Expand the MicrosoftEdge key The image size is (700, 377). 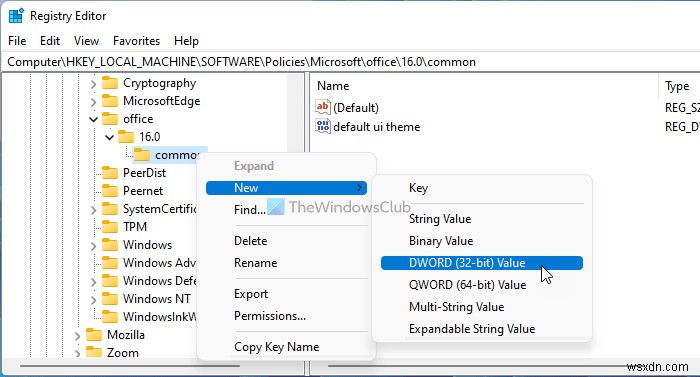93,101
